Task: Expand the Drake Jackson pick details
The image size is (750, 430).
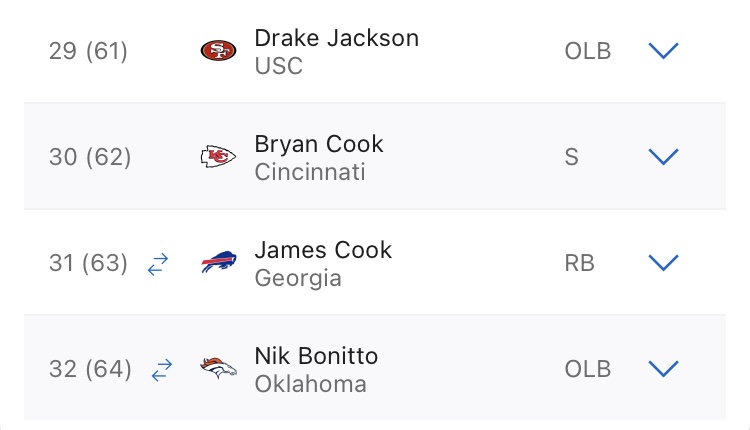Action: pos(664,51)
